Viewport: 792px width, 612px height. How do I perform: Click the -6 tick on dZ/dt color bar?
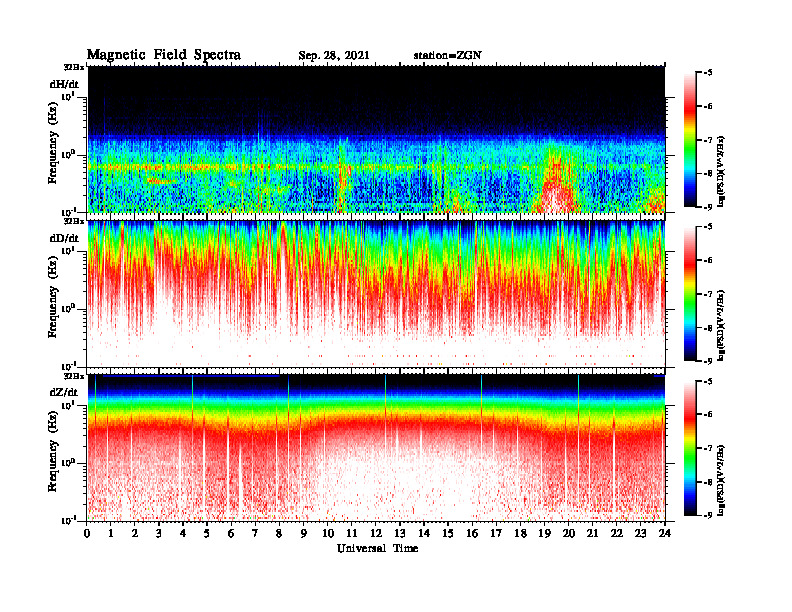point(708,415)
